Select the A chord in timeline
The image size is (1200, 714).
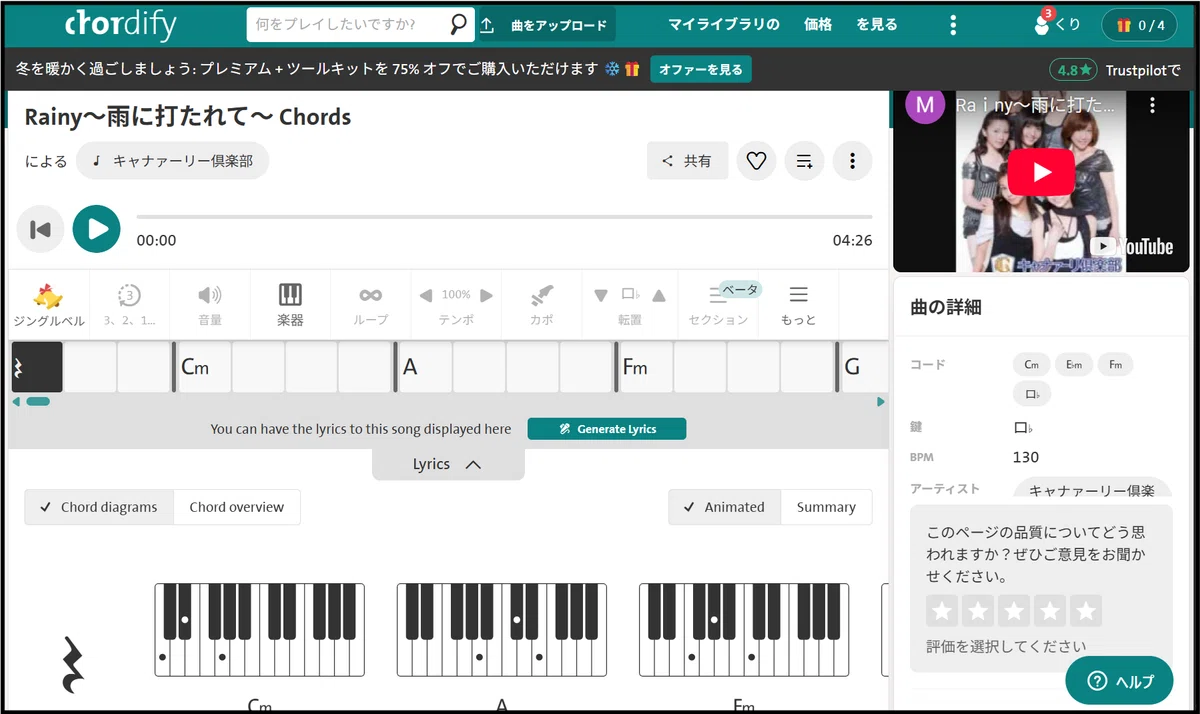click(x=424, y=367)
